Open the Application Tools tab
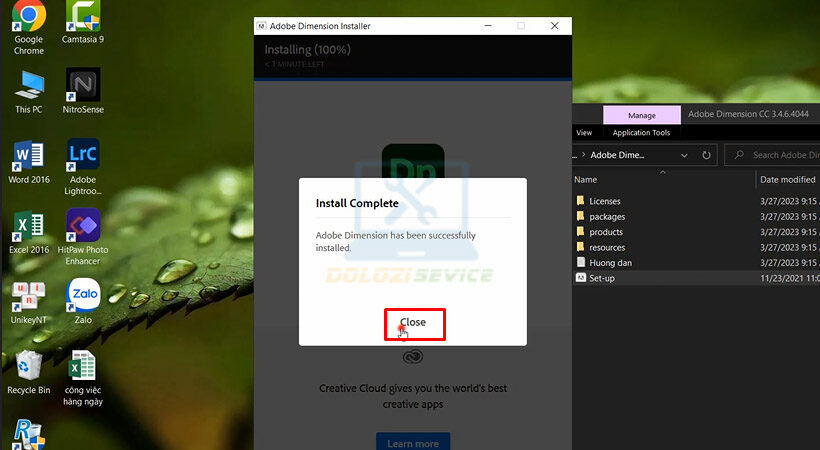 (x=641, y=133)
